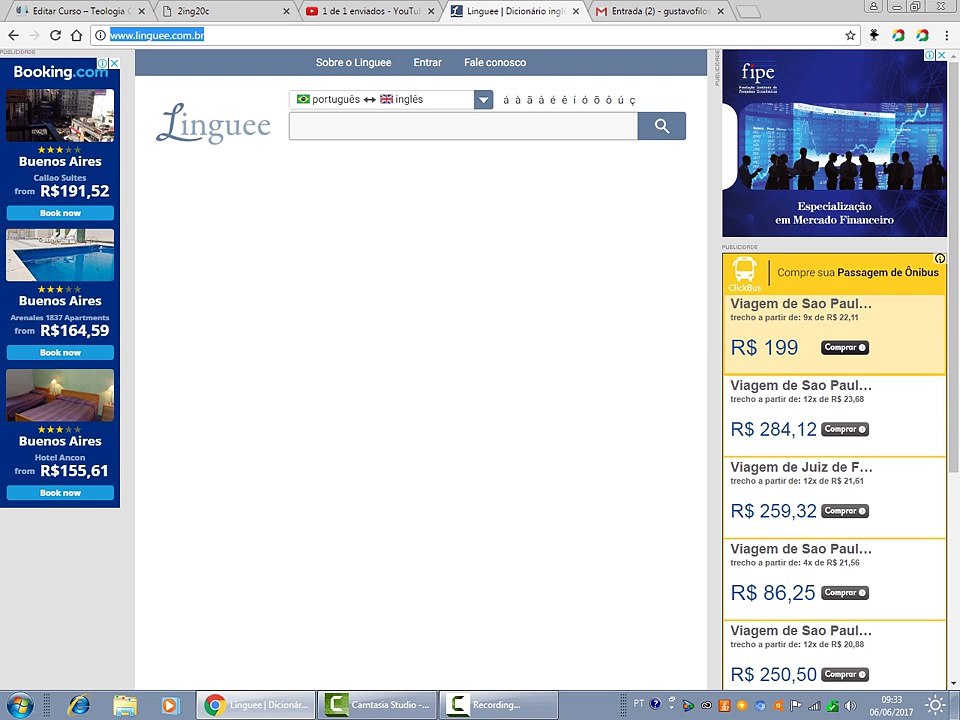Click the browser back arrow
This screenshot has height=720, width=960.
[13, 36]
